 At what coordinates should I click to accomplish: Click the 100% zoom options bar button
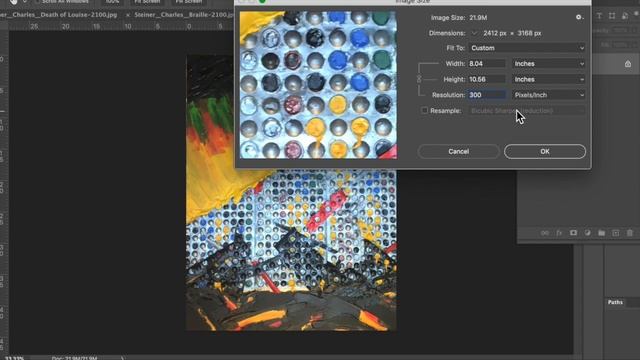click(112, 2)
